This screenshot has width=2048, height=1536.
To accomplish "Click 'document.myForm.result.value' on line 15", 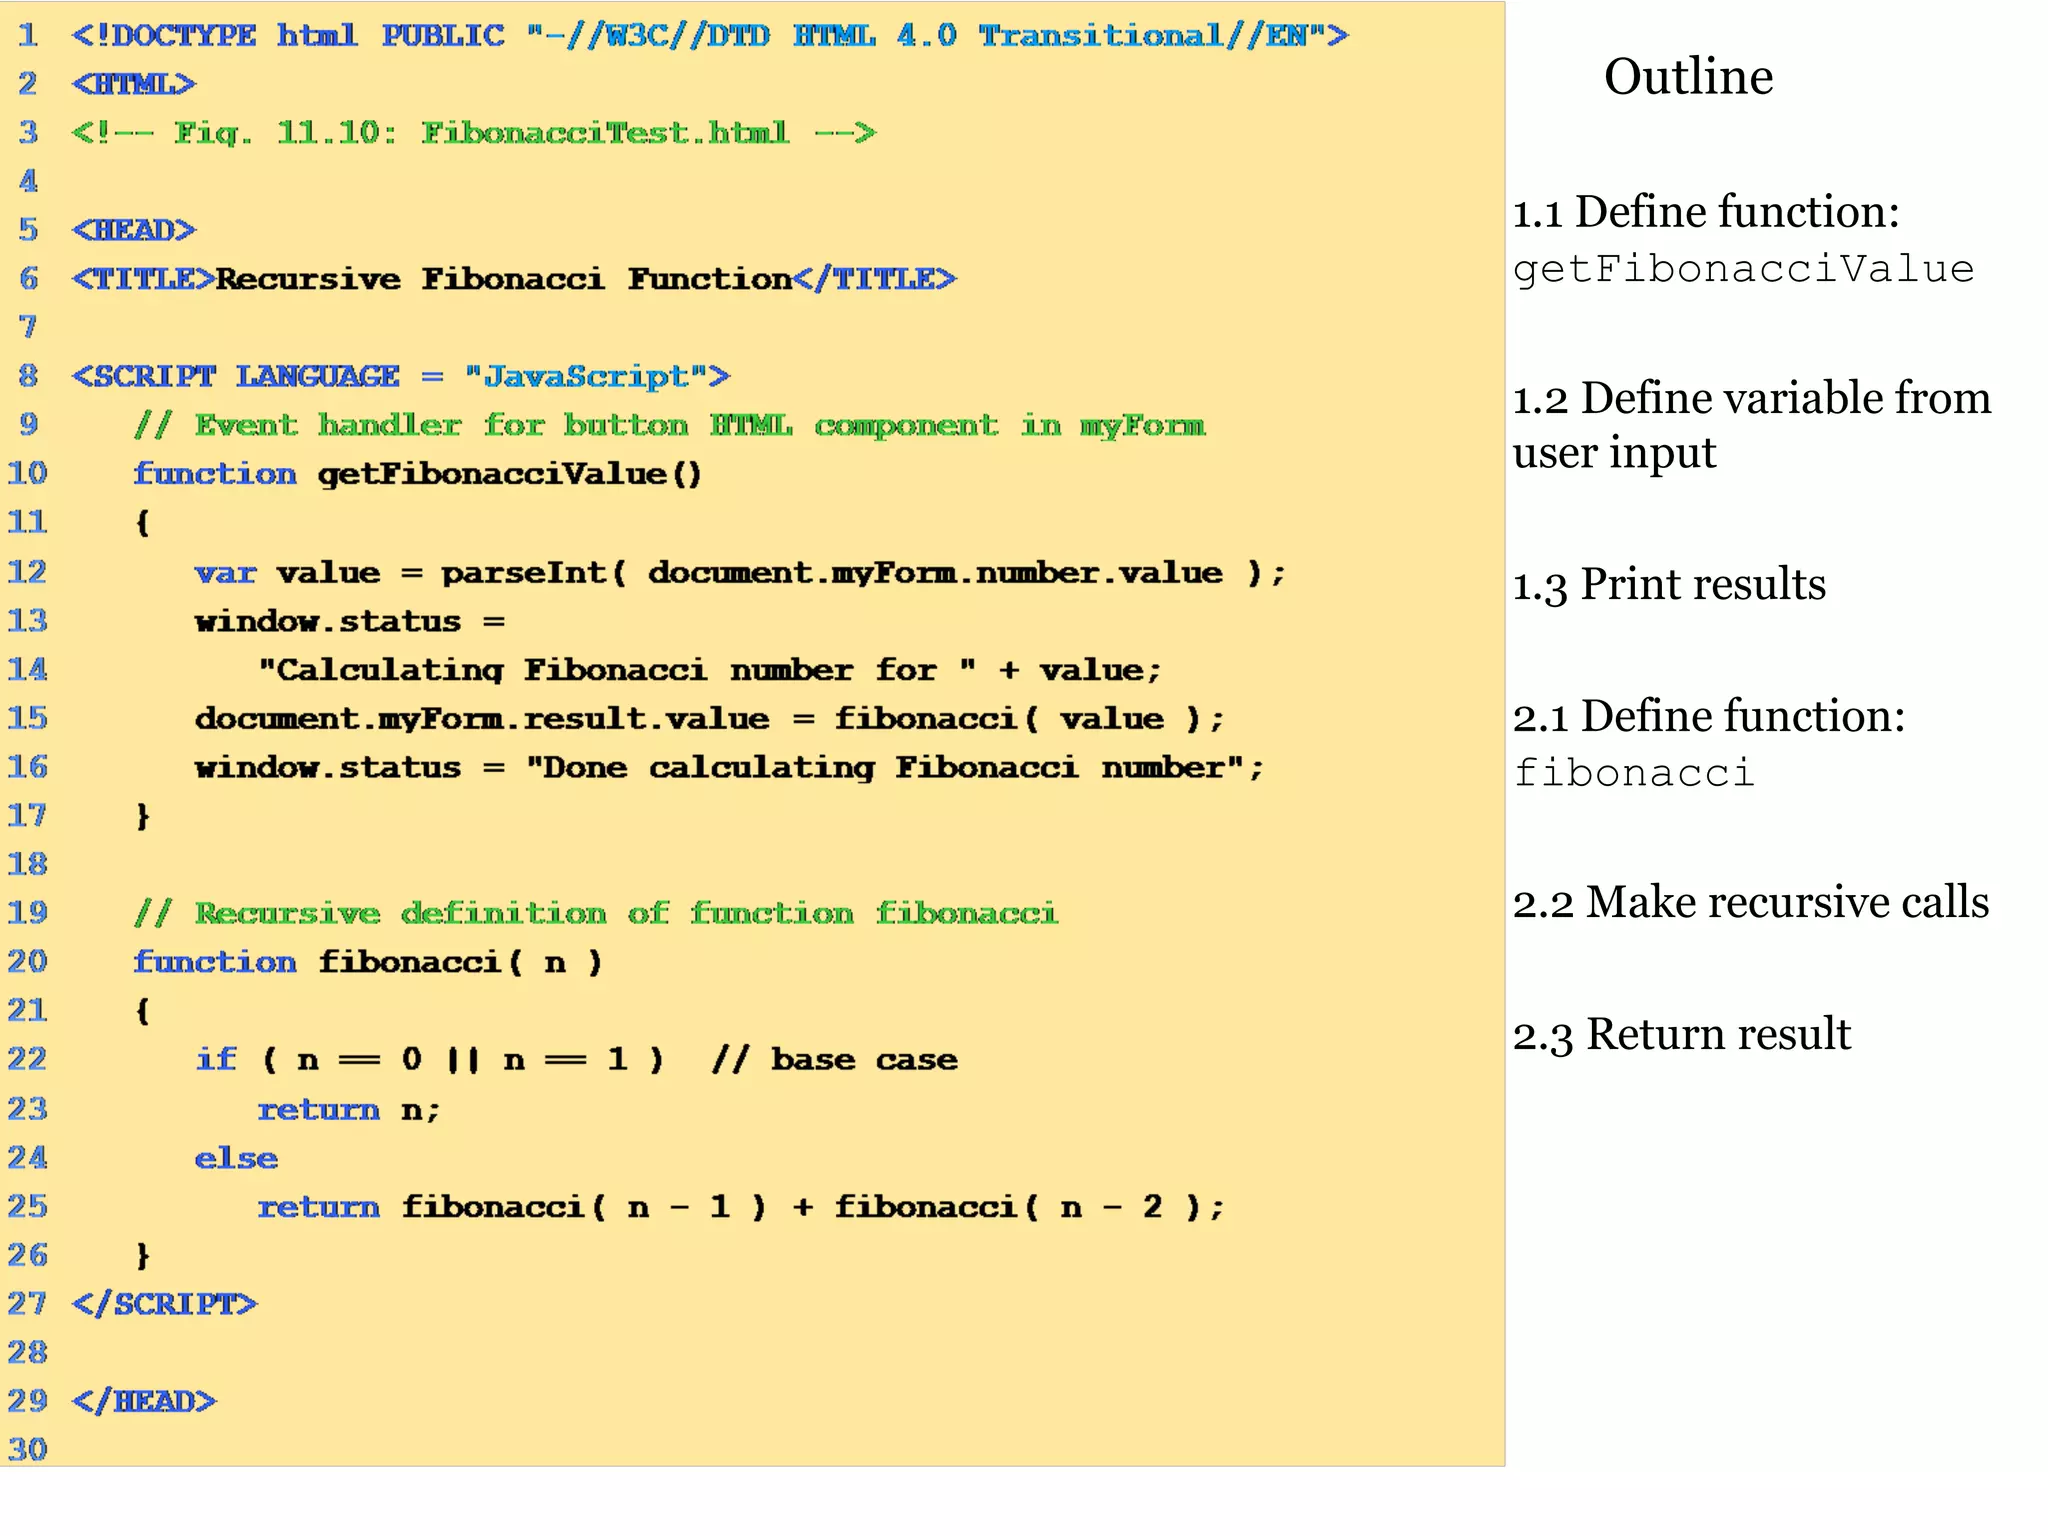I will tap(482, 719).
